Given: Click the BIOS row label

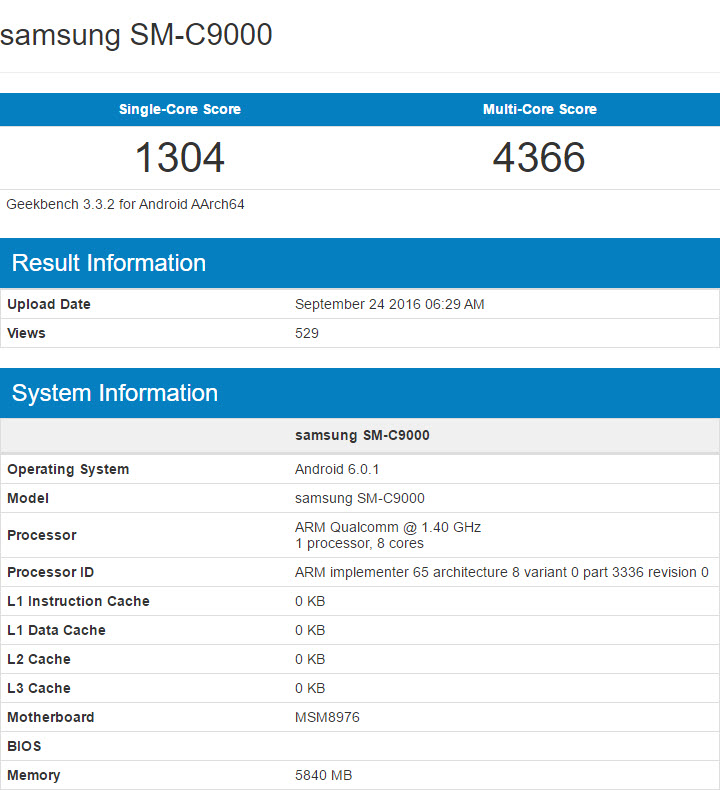Looking at the screenshot, I should point(24,746).
